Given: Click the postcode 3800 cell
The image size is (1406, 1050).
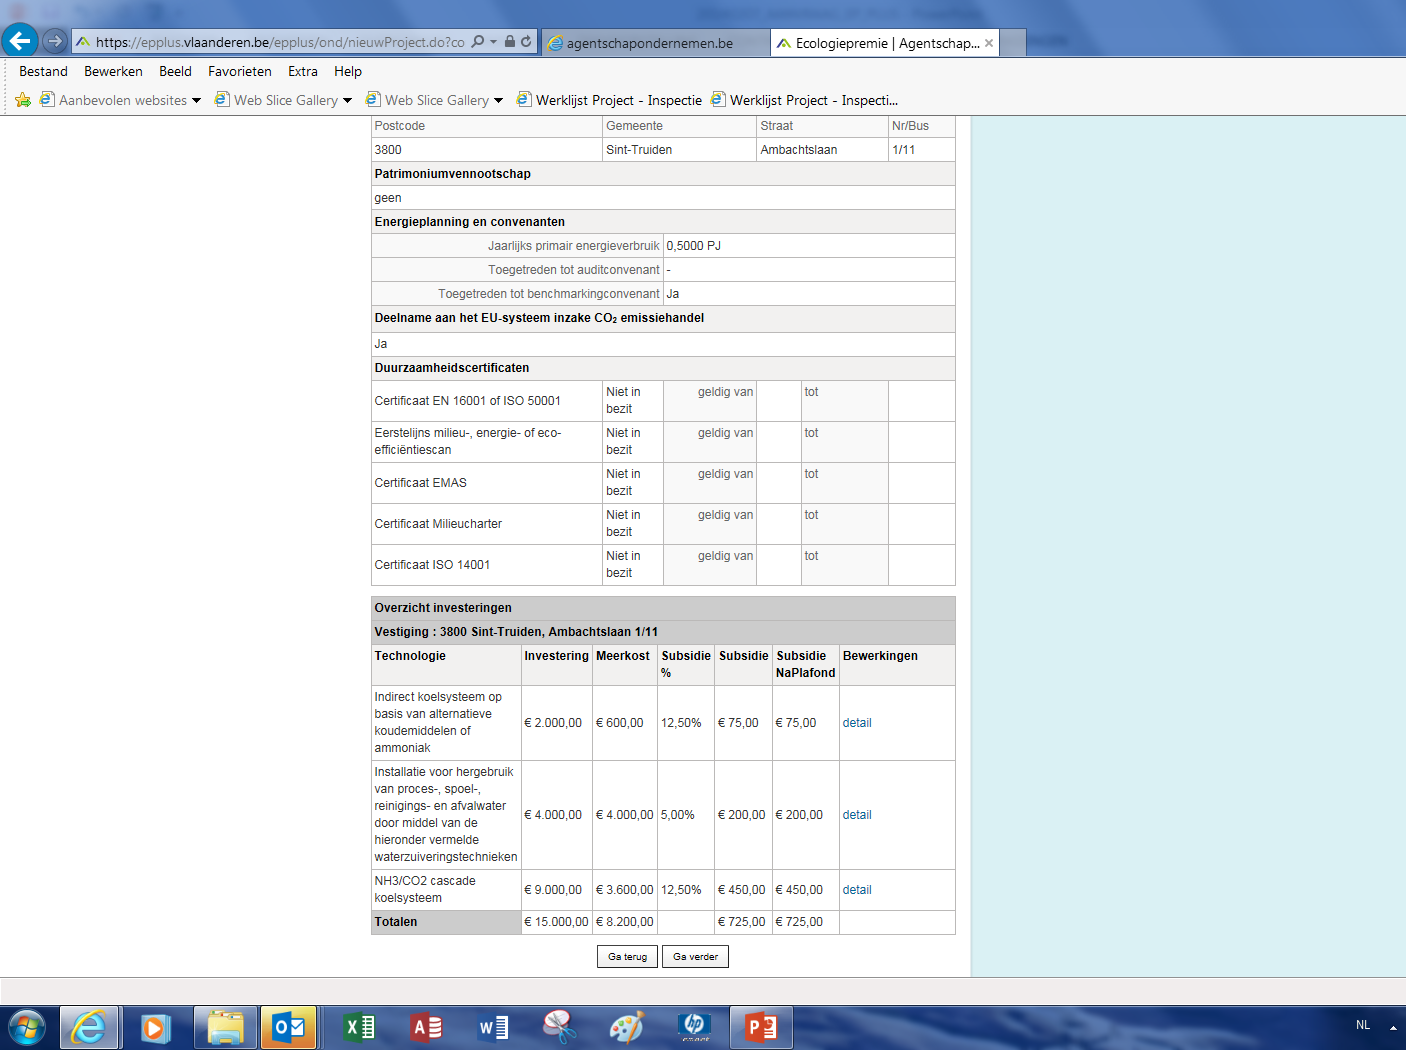Looking at the screenshot, I should [x=486, y=150].
